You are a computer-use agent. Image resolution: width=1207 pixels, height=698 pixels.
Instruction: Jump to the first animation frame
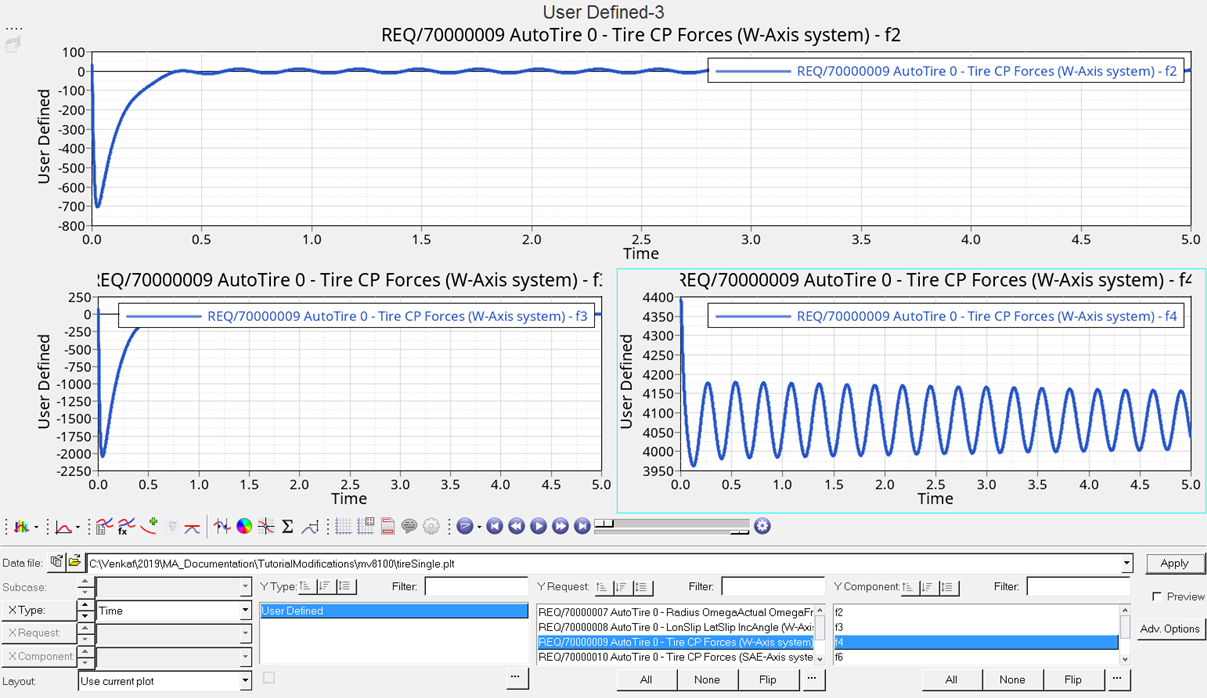[x=494, y=526]
